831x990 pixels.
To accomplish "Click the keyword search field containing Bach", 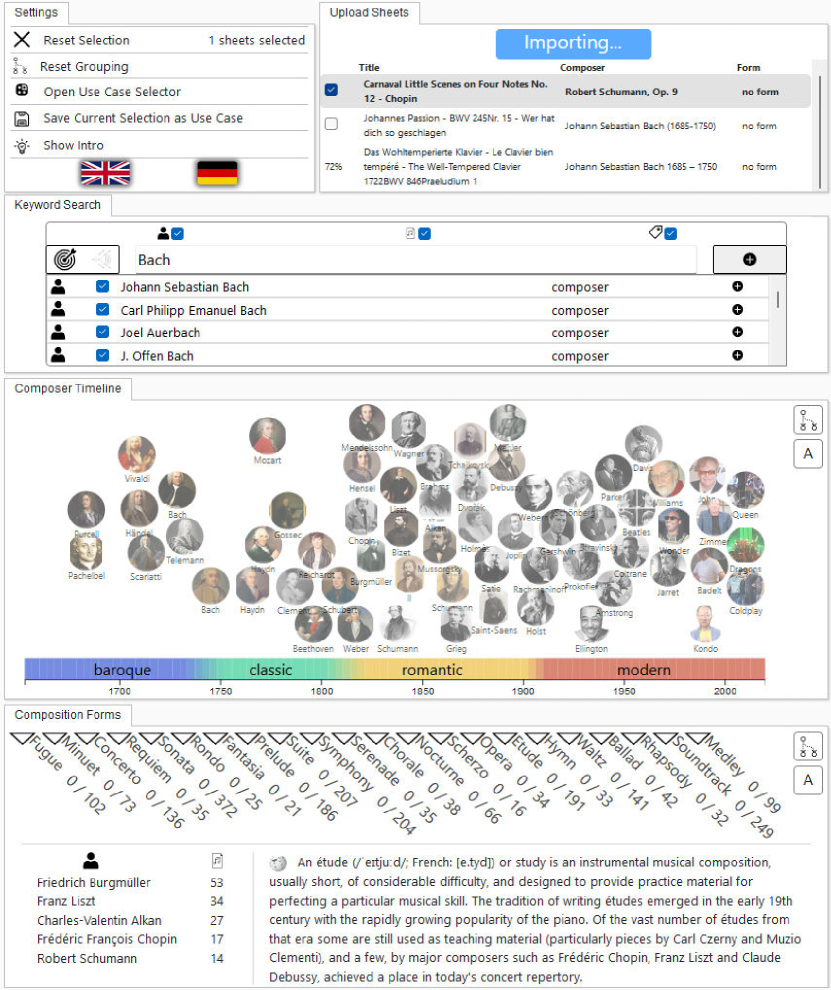I will [416, 259].
